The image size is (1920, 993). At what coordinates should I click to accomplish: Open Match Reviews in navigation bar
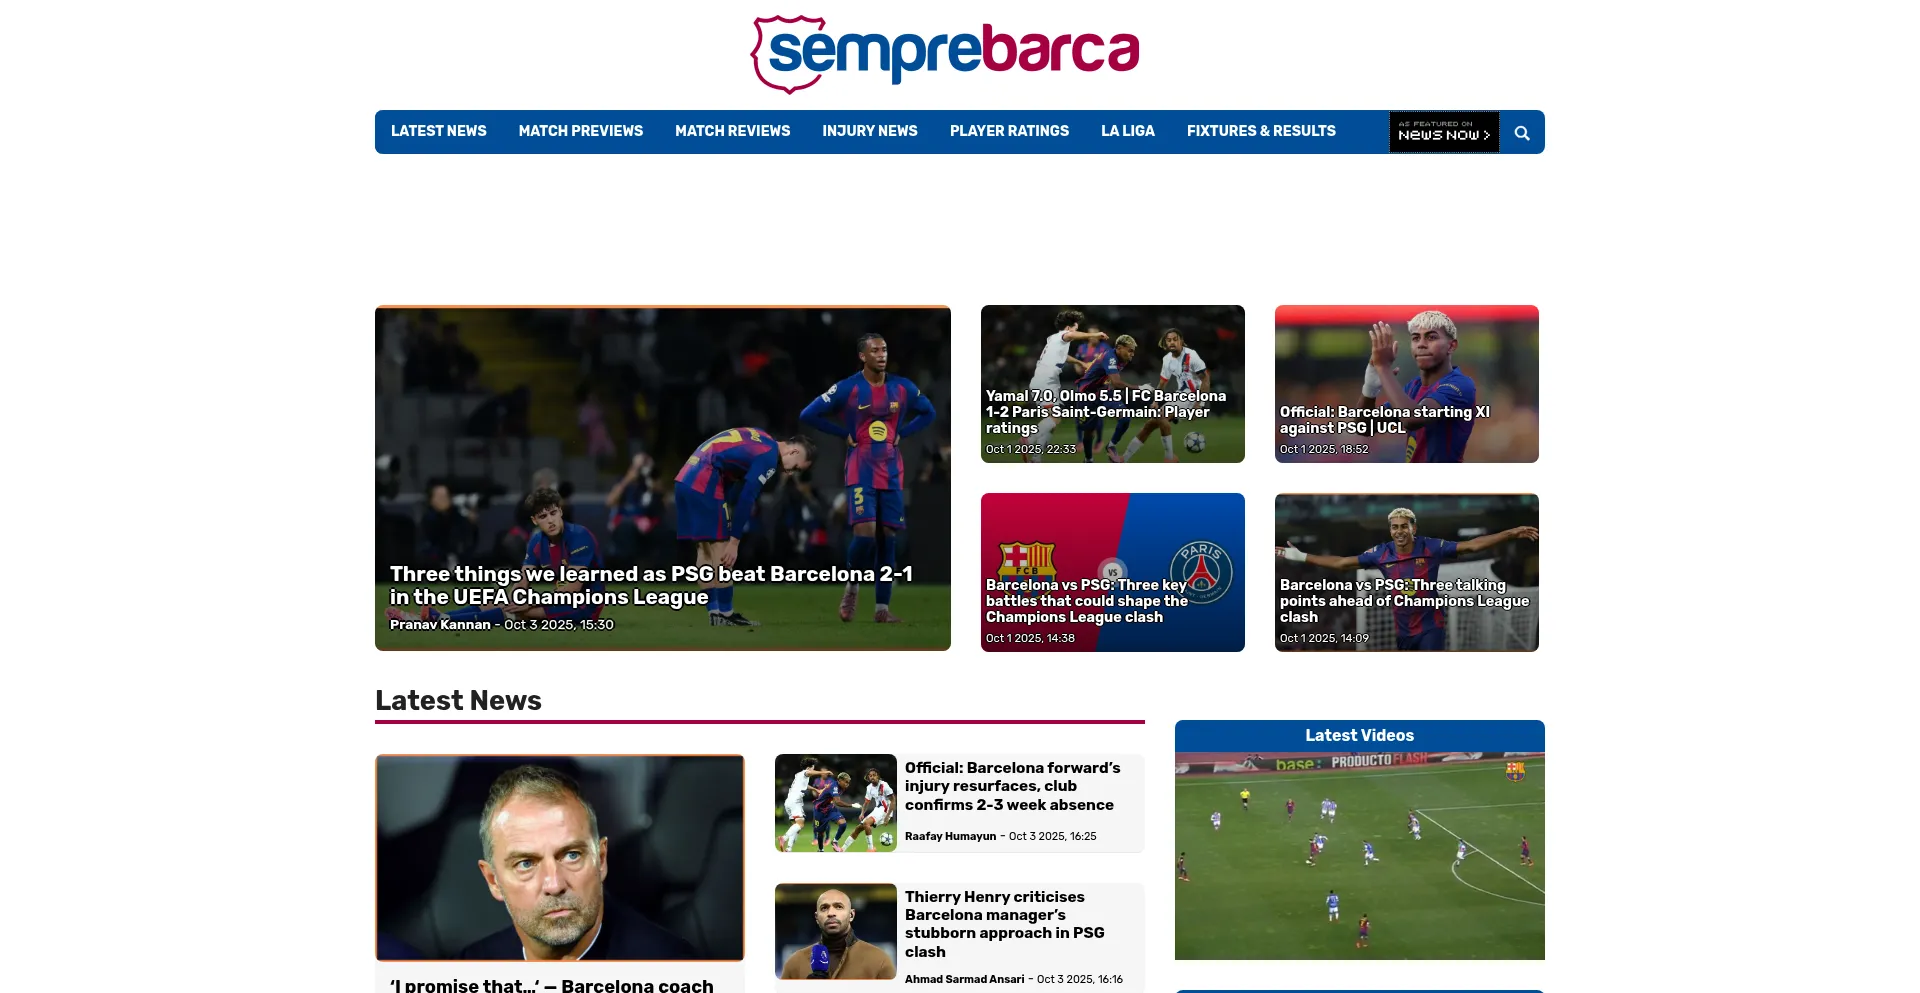click(x=733, y=131)
